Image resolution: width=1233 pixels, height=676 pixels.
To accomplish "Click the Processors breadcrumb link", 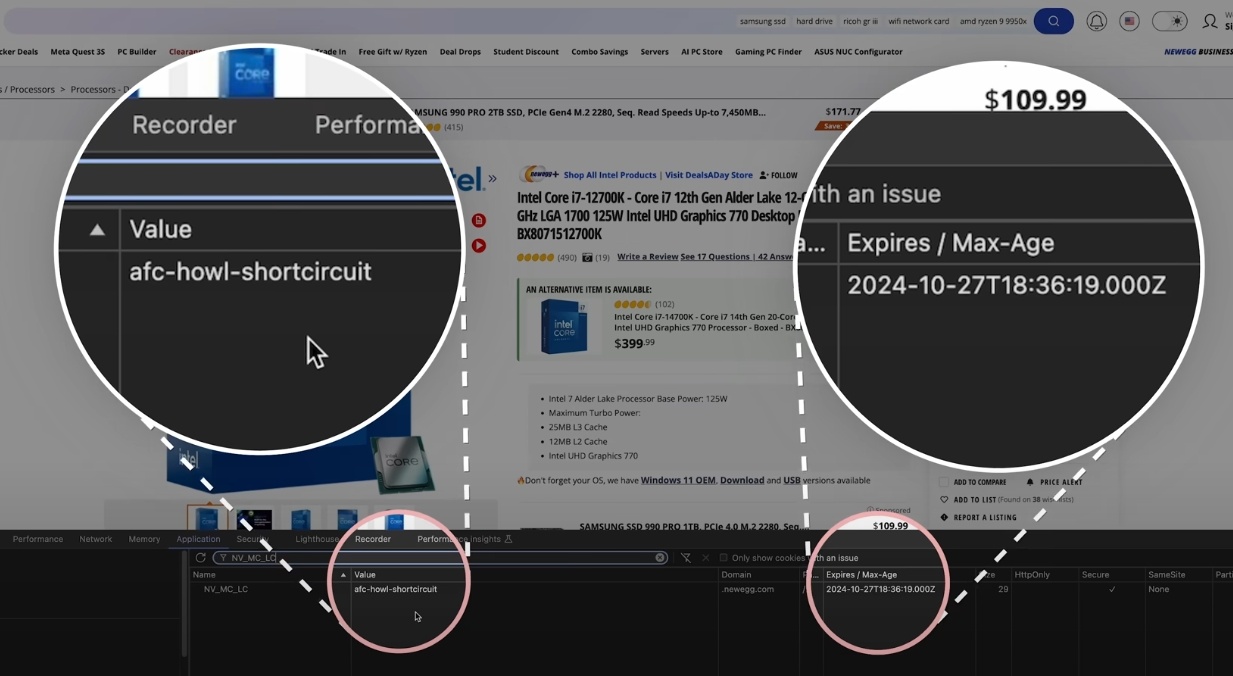I will coord(32,90).
